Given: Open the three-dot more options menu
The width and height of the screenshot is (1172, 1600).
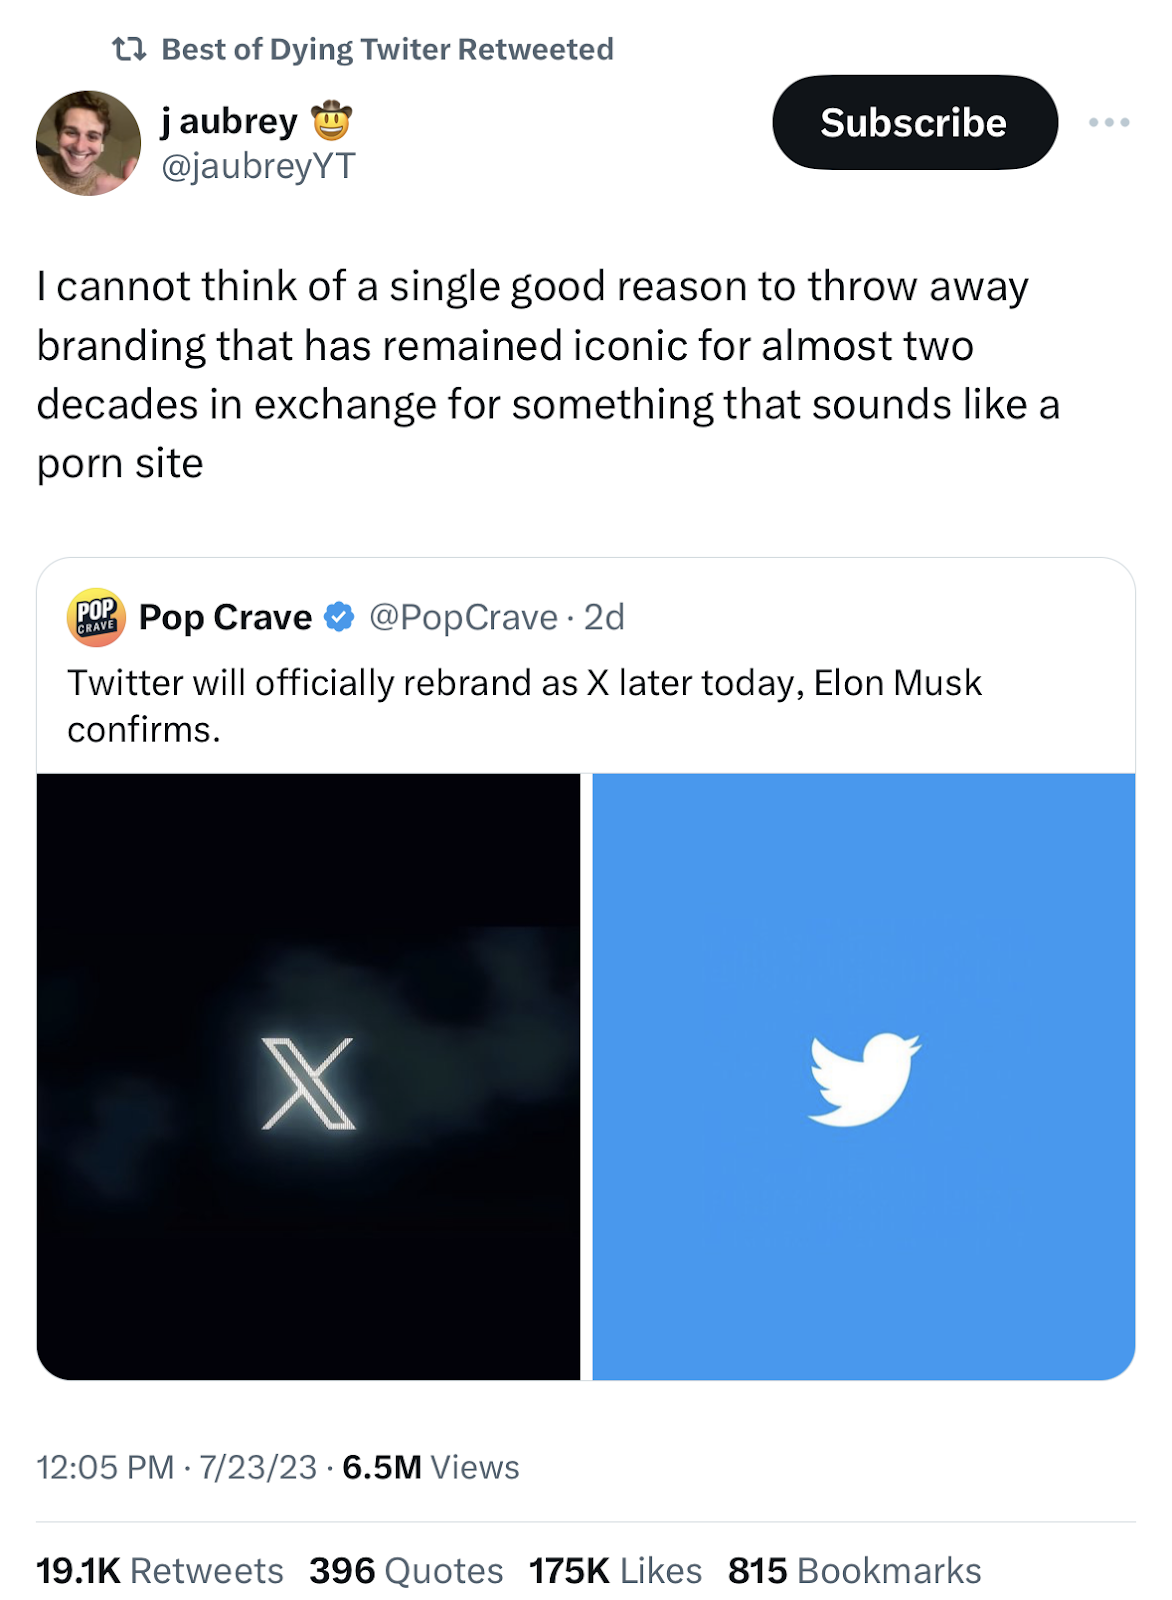Looking at the screenshot, I should (x=1109, y=122).
